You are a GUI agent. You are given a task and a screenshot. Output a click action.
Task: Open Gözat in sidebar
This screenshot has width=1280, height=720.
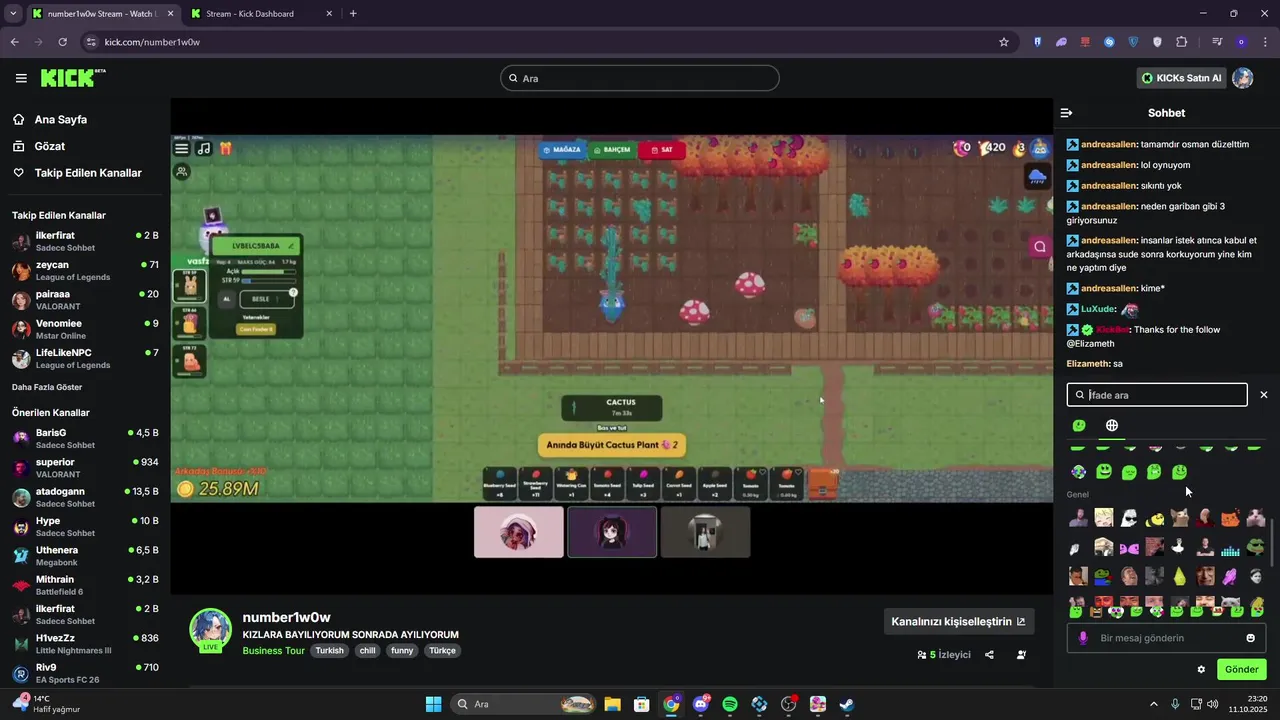click(50, 146)
